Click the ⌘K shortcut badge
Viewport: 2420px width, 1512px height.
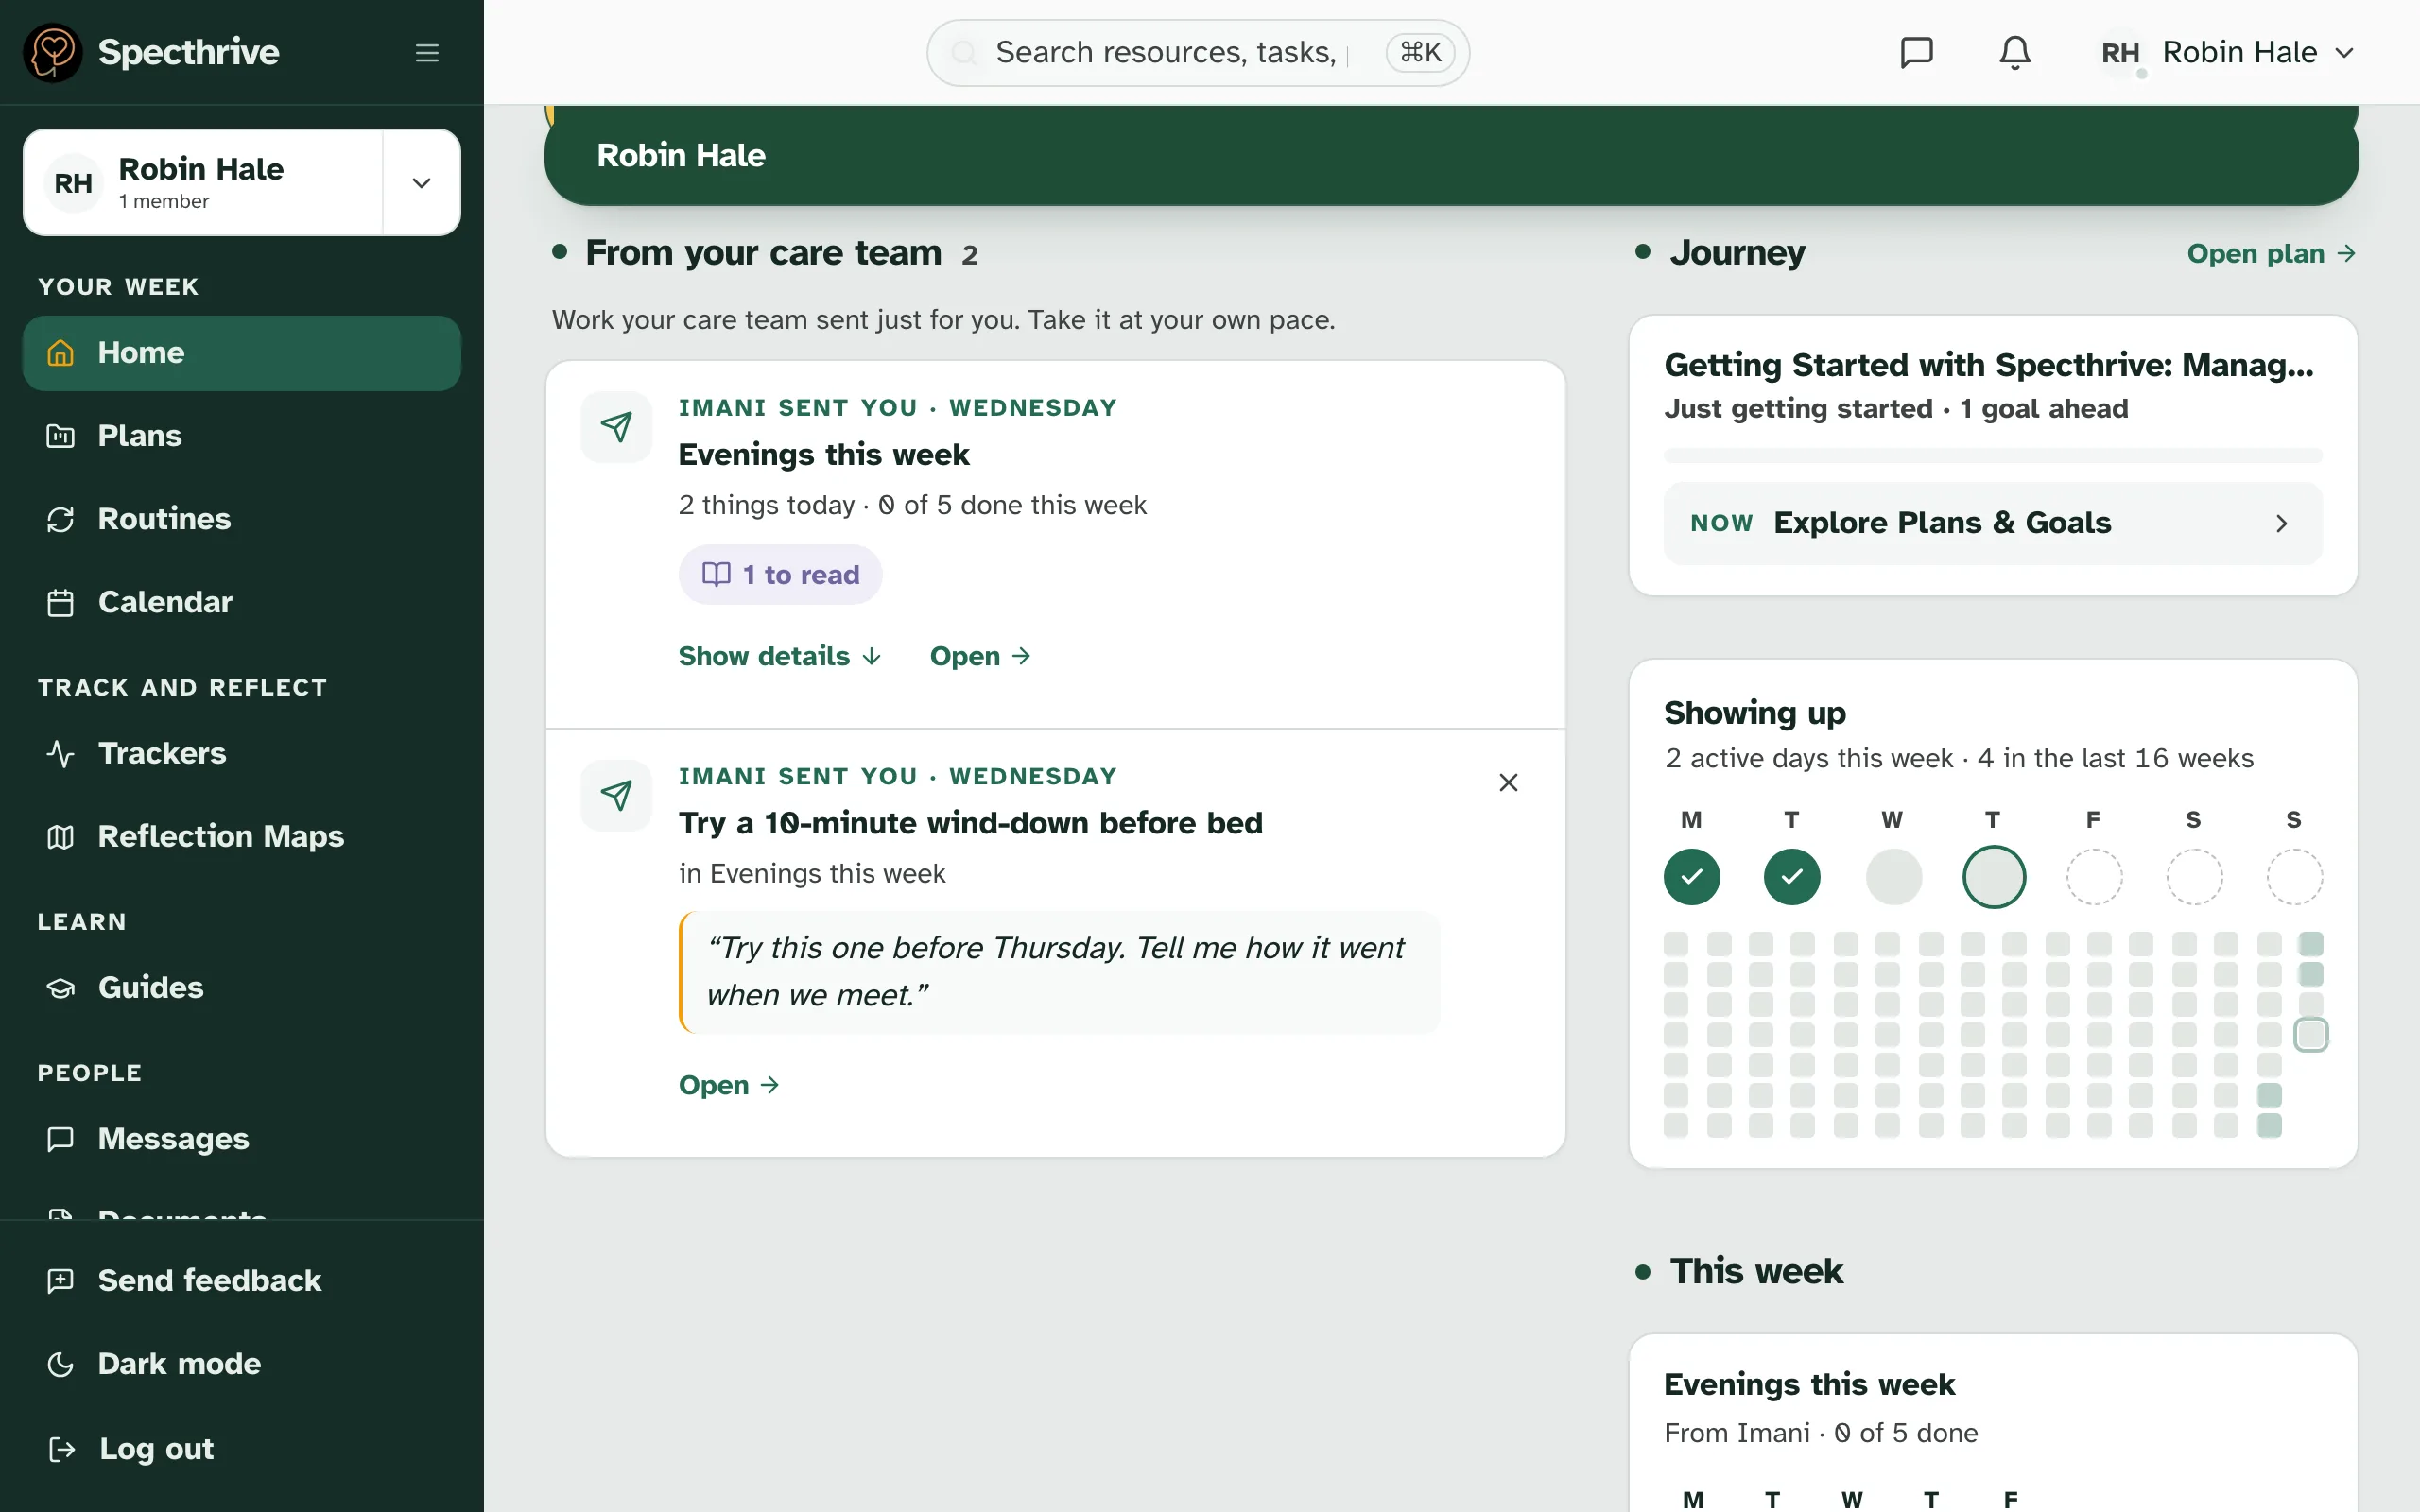[1420, 52]
